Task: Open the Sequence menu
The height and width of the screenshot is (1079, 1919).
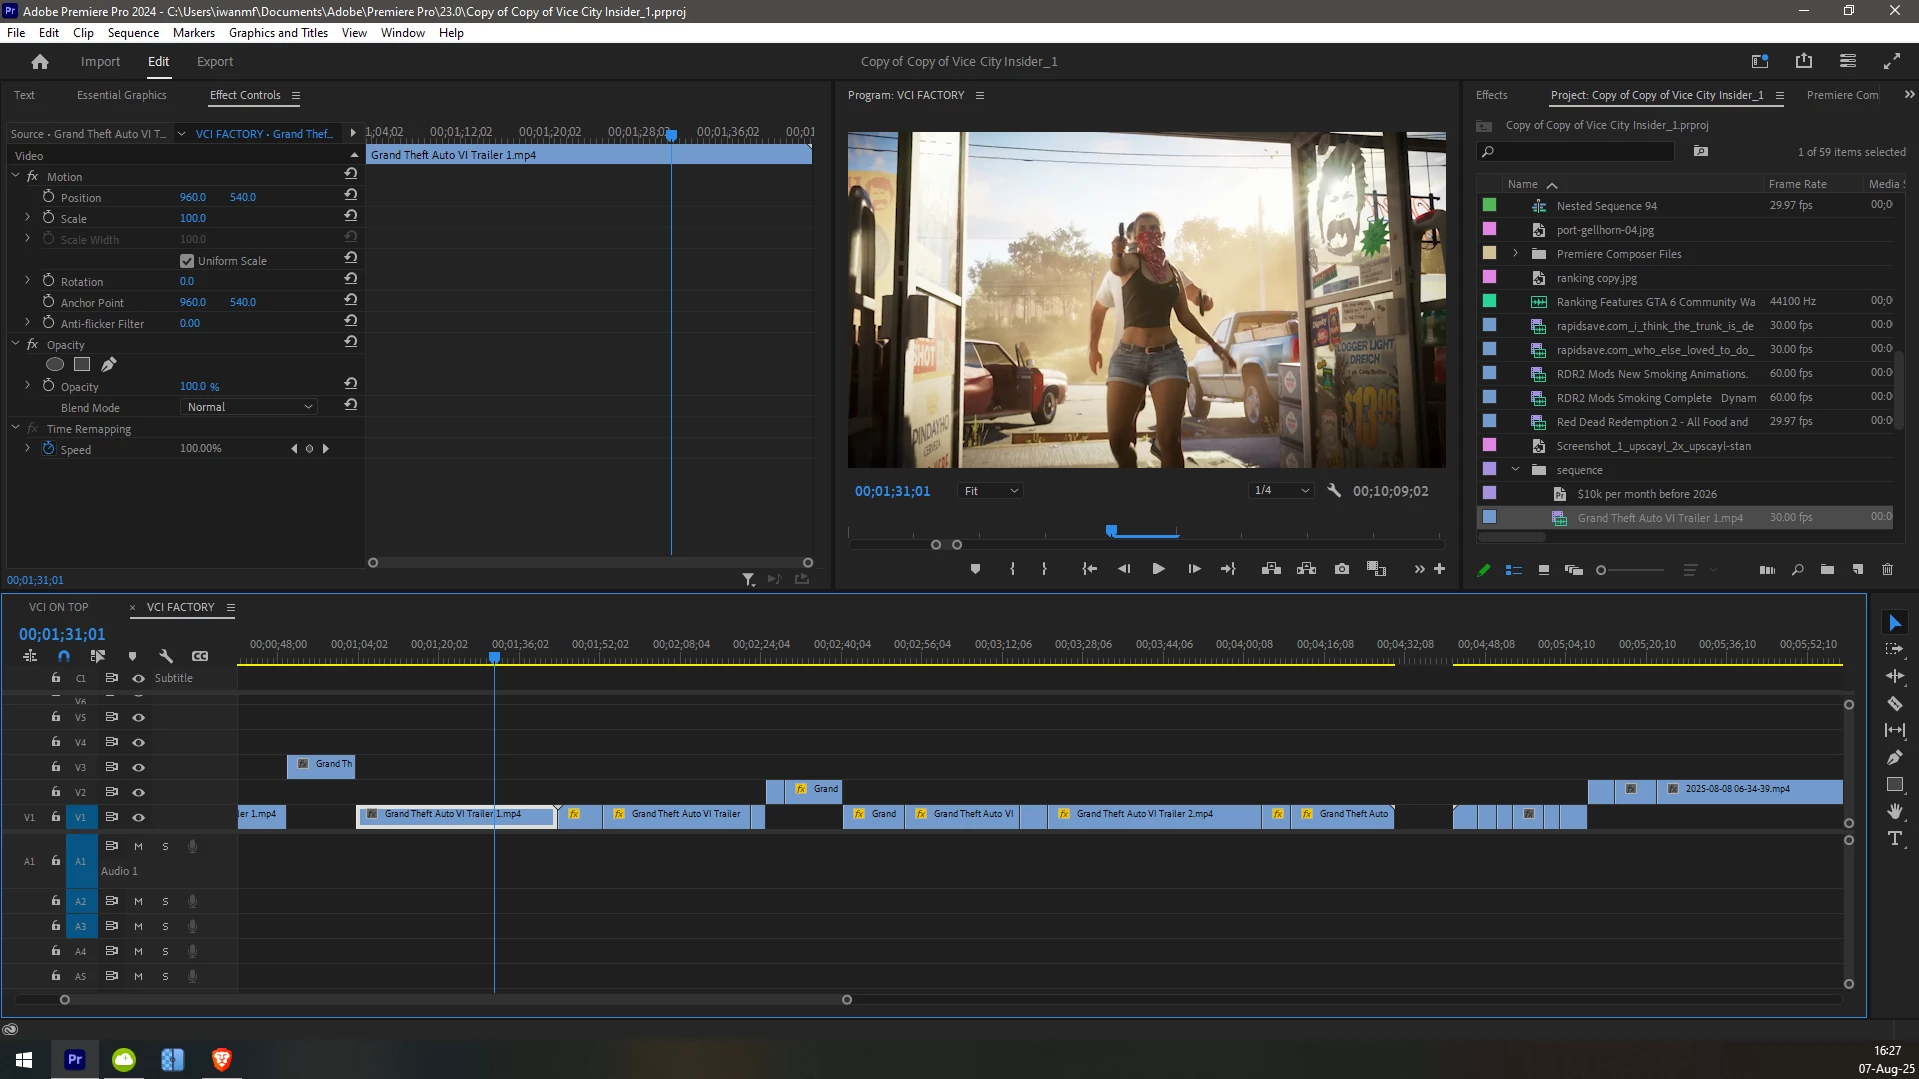Action: tap(133, 33)
